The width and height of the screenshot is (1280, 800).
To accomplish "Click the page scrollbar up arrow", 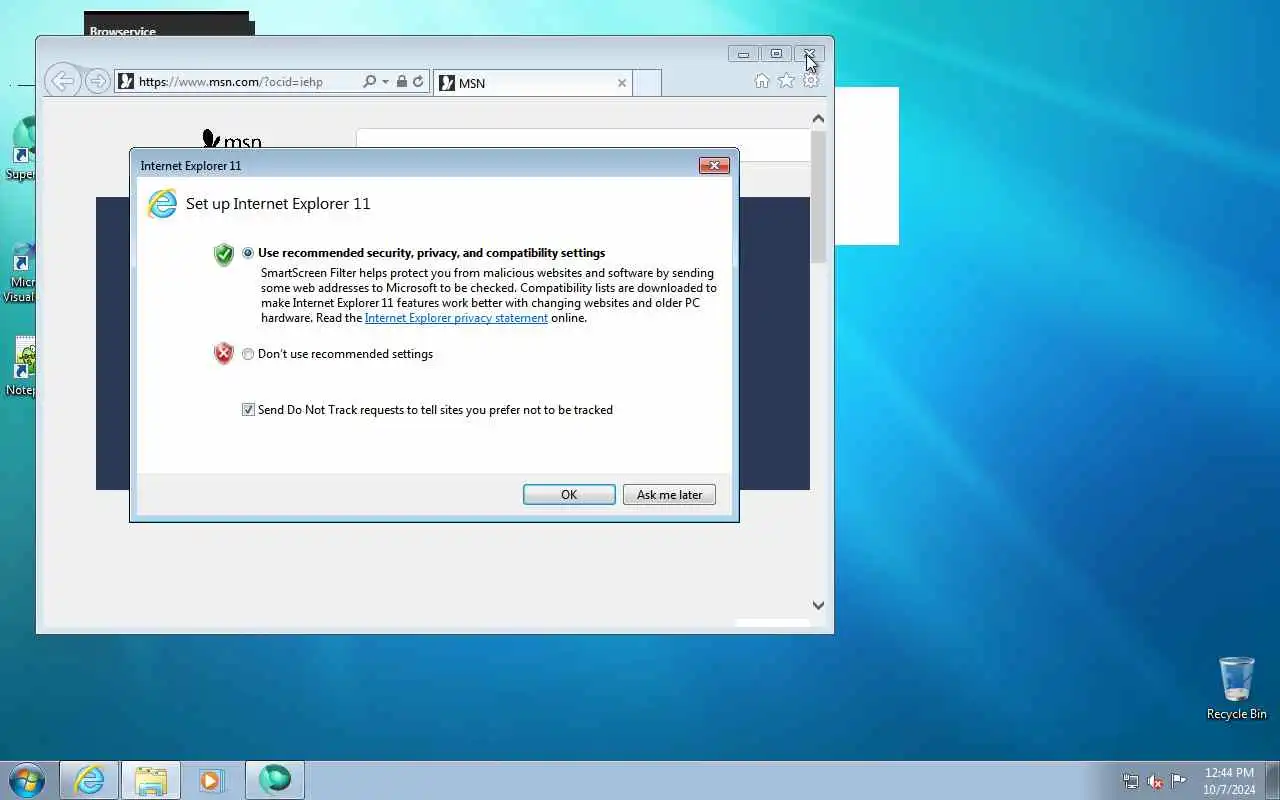I will coord(818,118).
